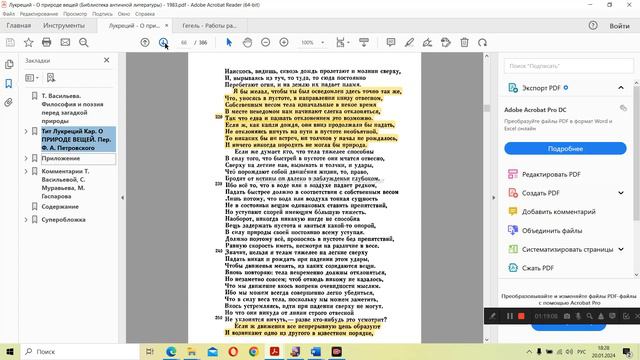
Task: Open Windows Start menu
Action: click(x=10, y=351)
